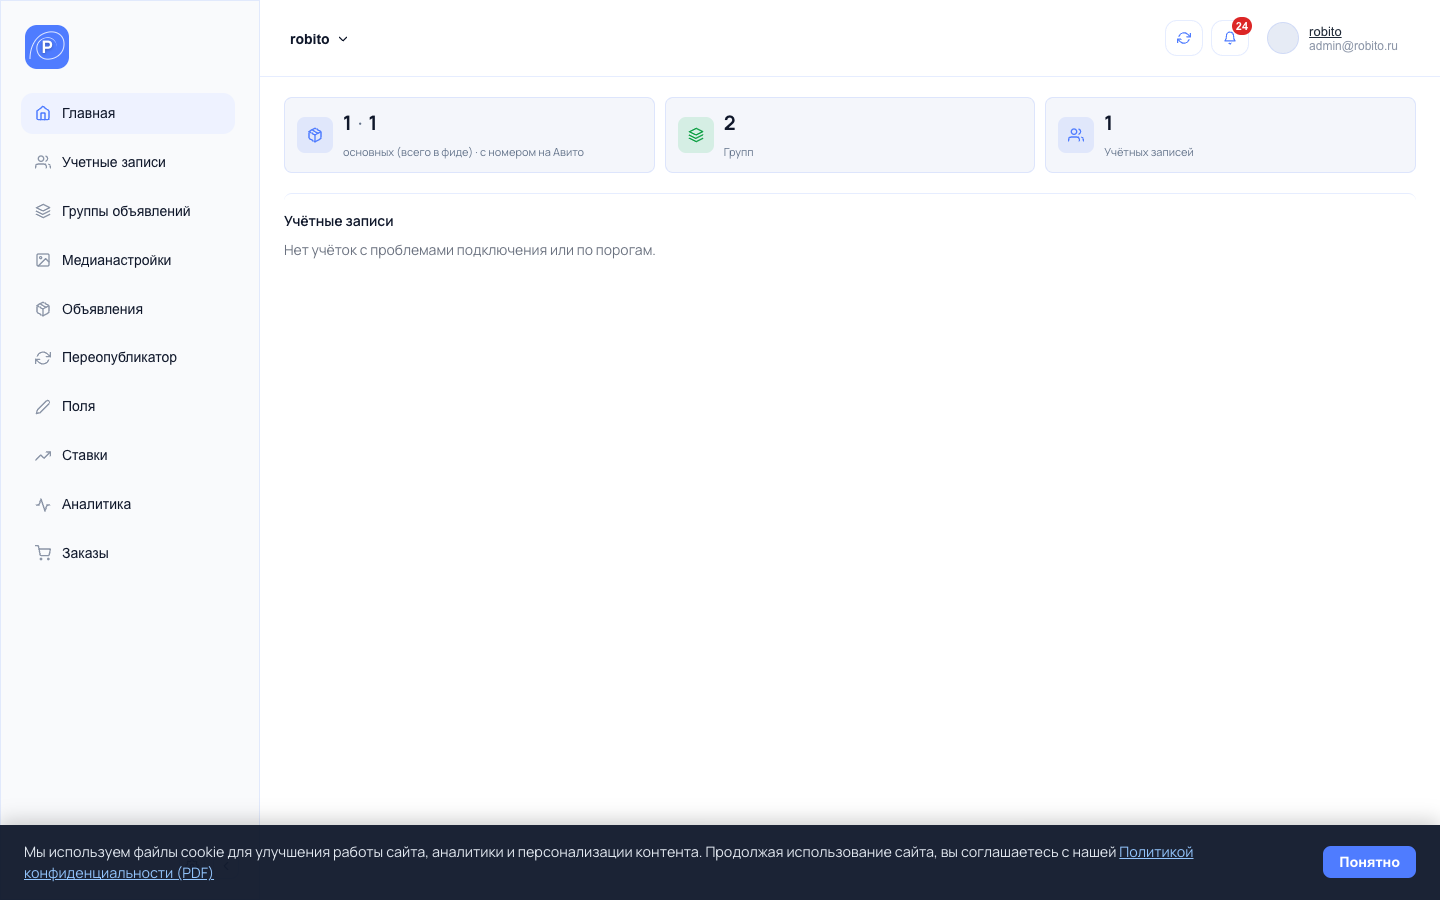Click the green layers icon on Групп card
Viewport: 1440px width, 900px height.
coord(696,135)
